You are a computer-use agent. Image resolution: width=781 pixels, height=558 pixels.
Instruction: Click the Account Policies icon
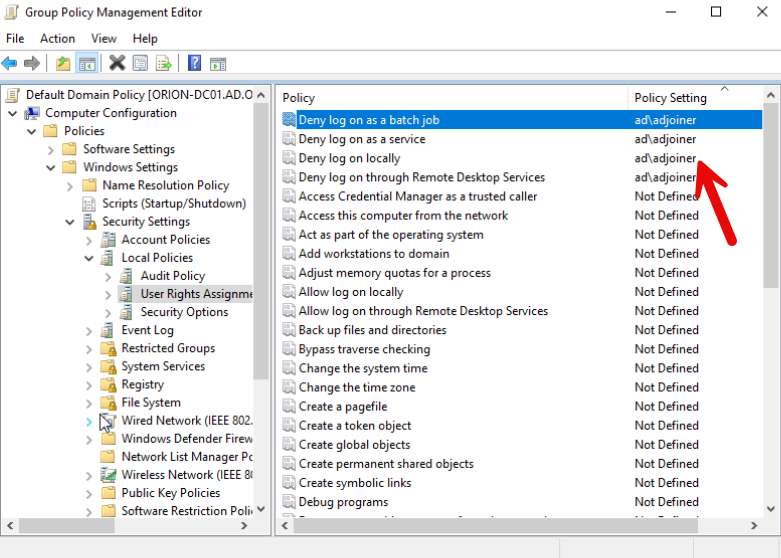(108, 240)
